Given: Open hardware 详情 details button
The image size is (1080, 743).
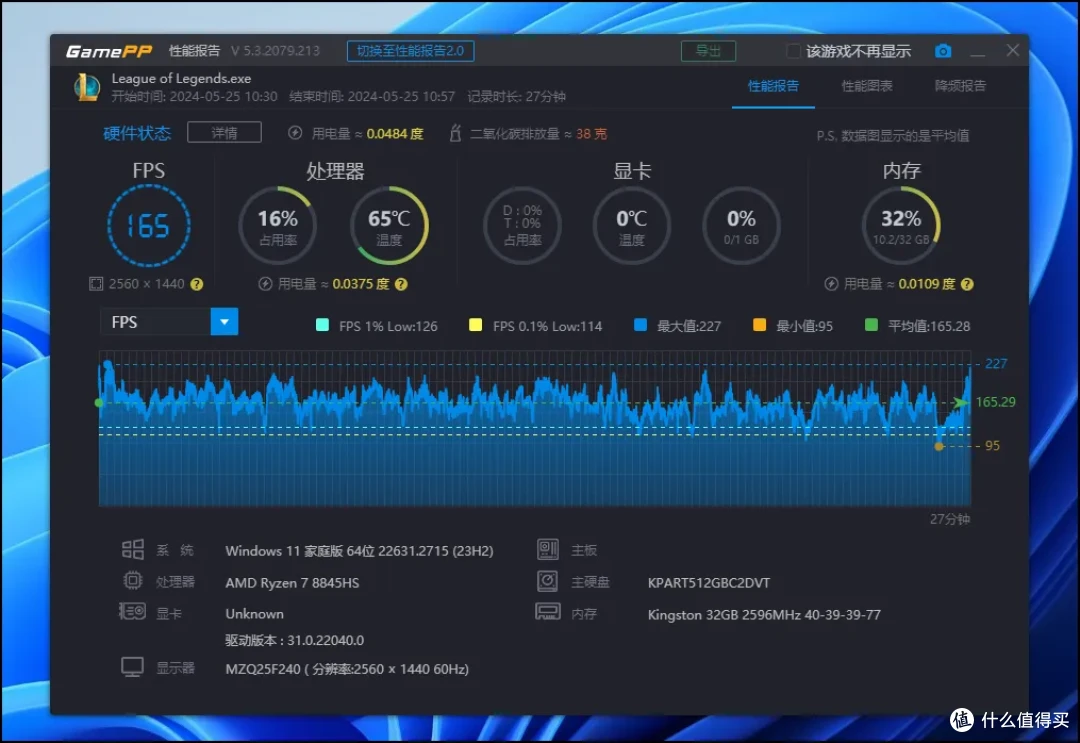Looking at the screenshot, I should 224,132.
